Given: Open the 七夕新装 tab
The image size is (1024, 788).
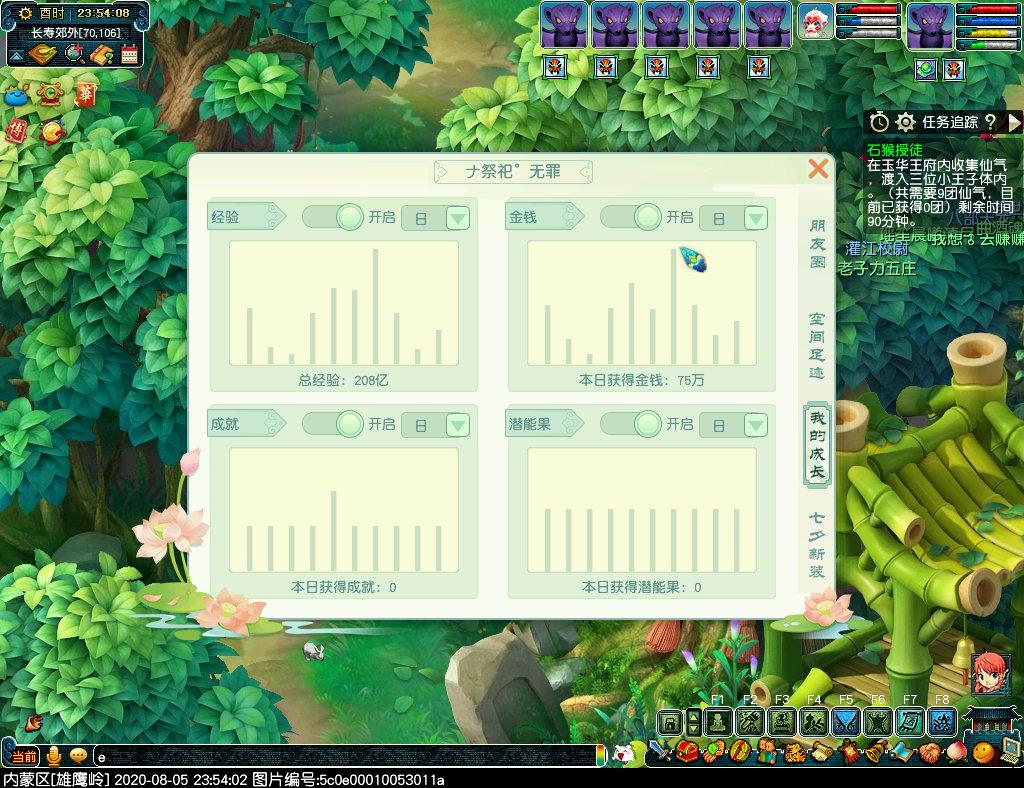Looking at the screenshot, I should [x=817, y=545].
